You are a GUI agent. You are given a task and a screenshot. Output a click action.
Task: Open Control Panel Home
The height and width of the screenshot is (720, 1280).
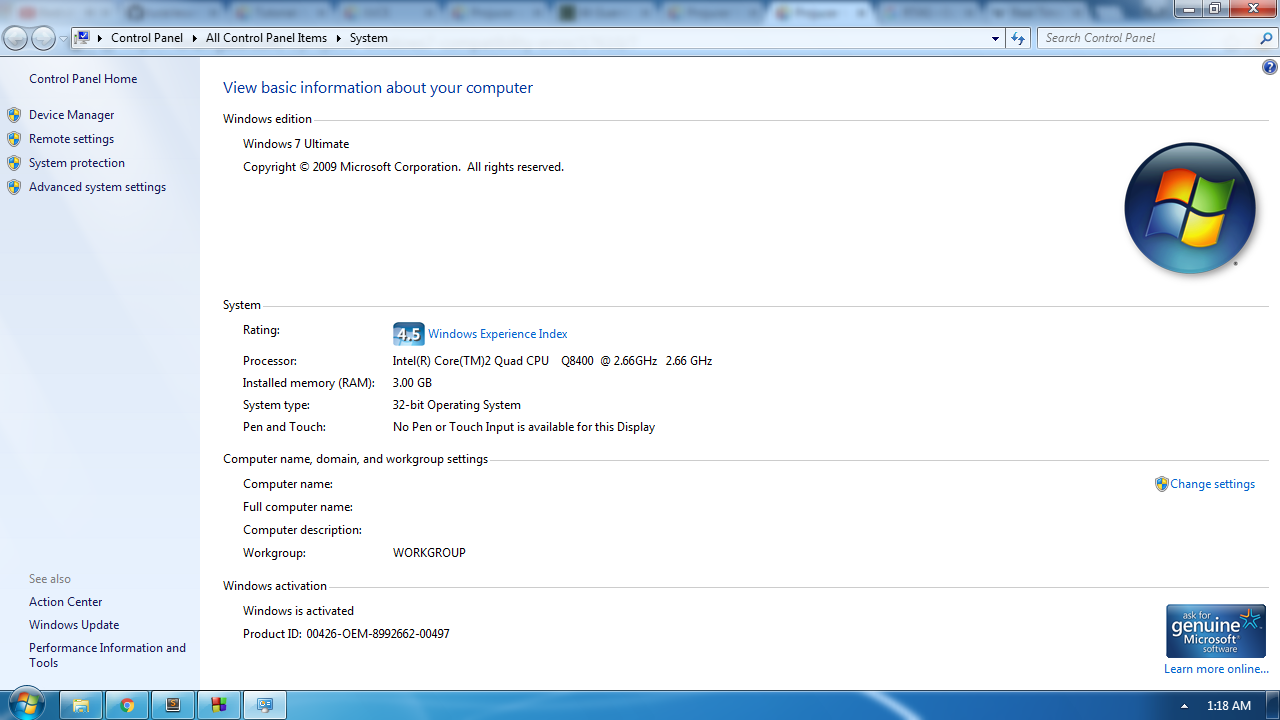[83, 79]
